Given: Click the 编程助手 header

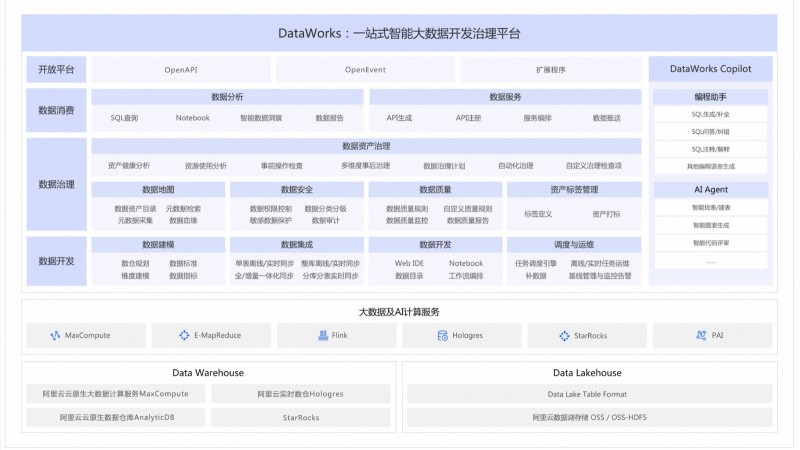Looking at the screenshot, I should pyautogui.click(x=711, y=97).
